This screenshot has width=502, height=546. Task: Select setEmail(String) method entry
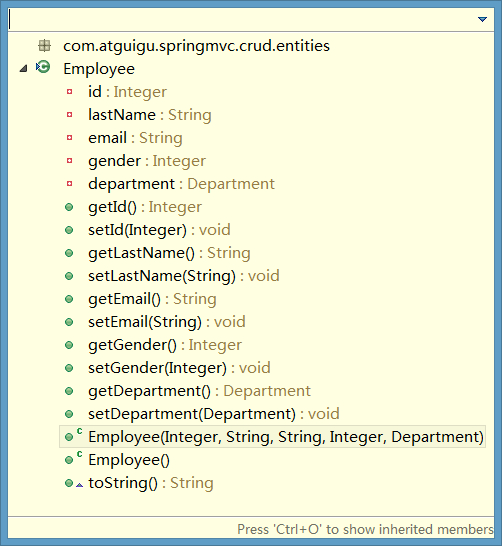pyautogui.click(x=167, y=322)
